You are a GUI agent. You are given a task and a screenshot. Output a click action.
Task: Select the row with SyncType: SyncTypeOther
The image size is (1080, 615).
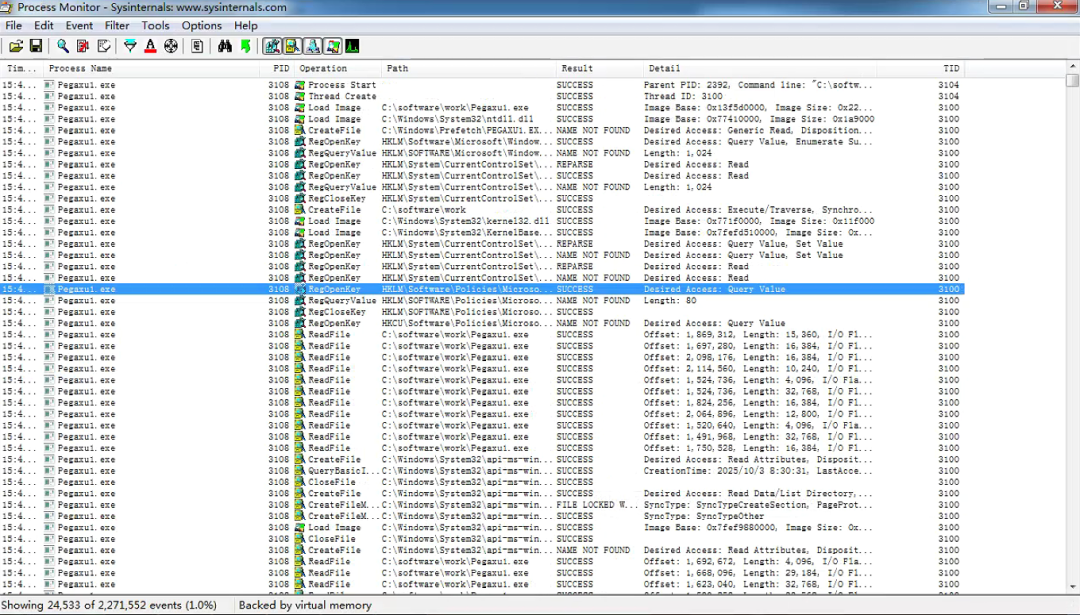point(482,516)
